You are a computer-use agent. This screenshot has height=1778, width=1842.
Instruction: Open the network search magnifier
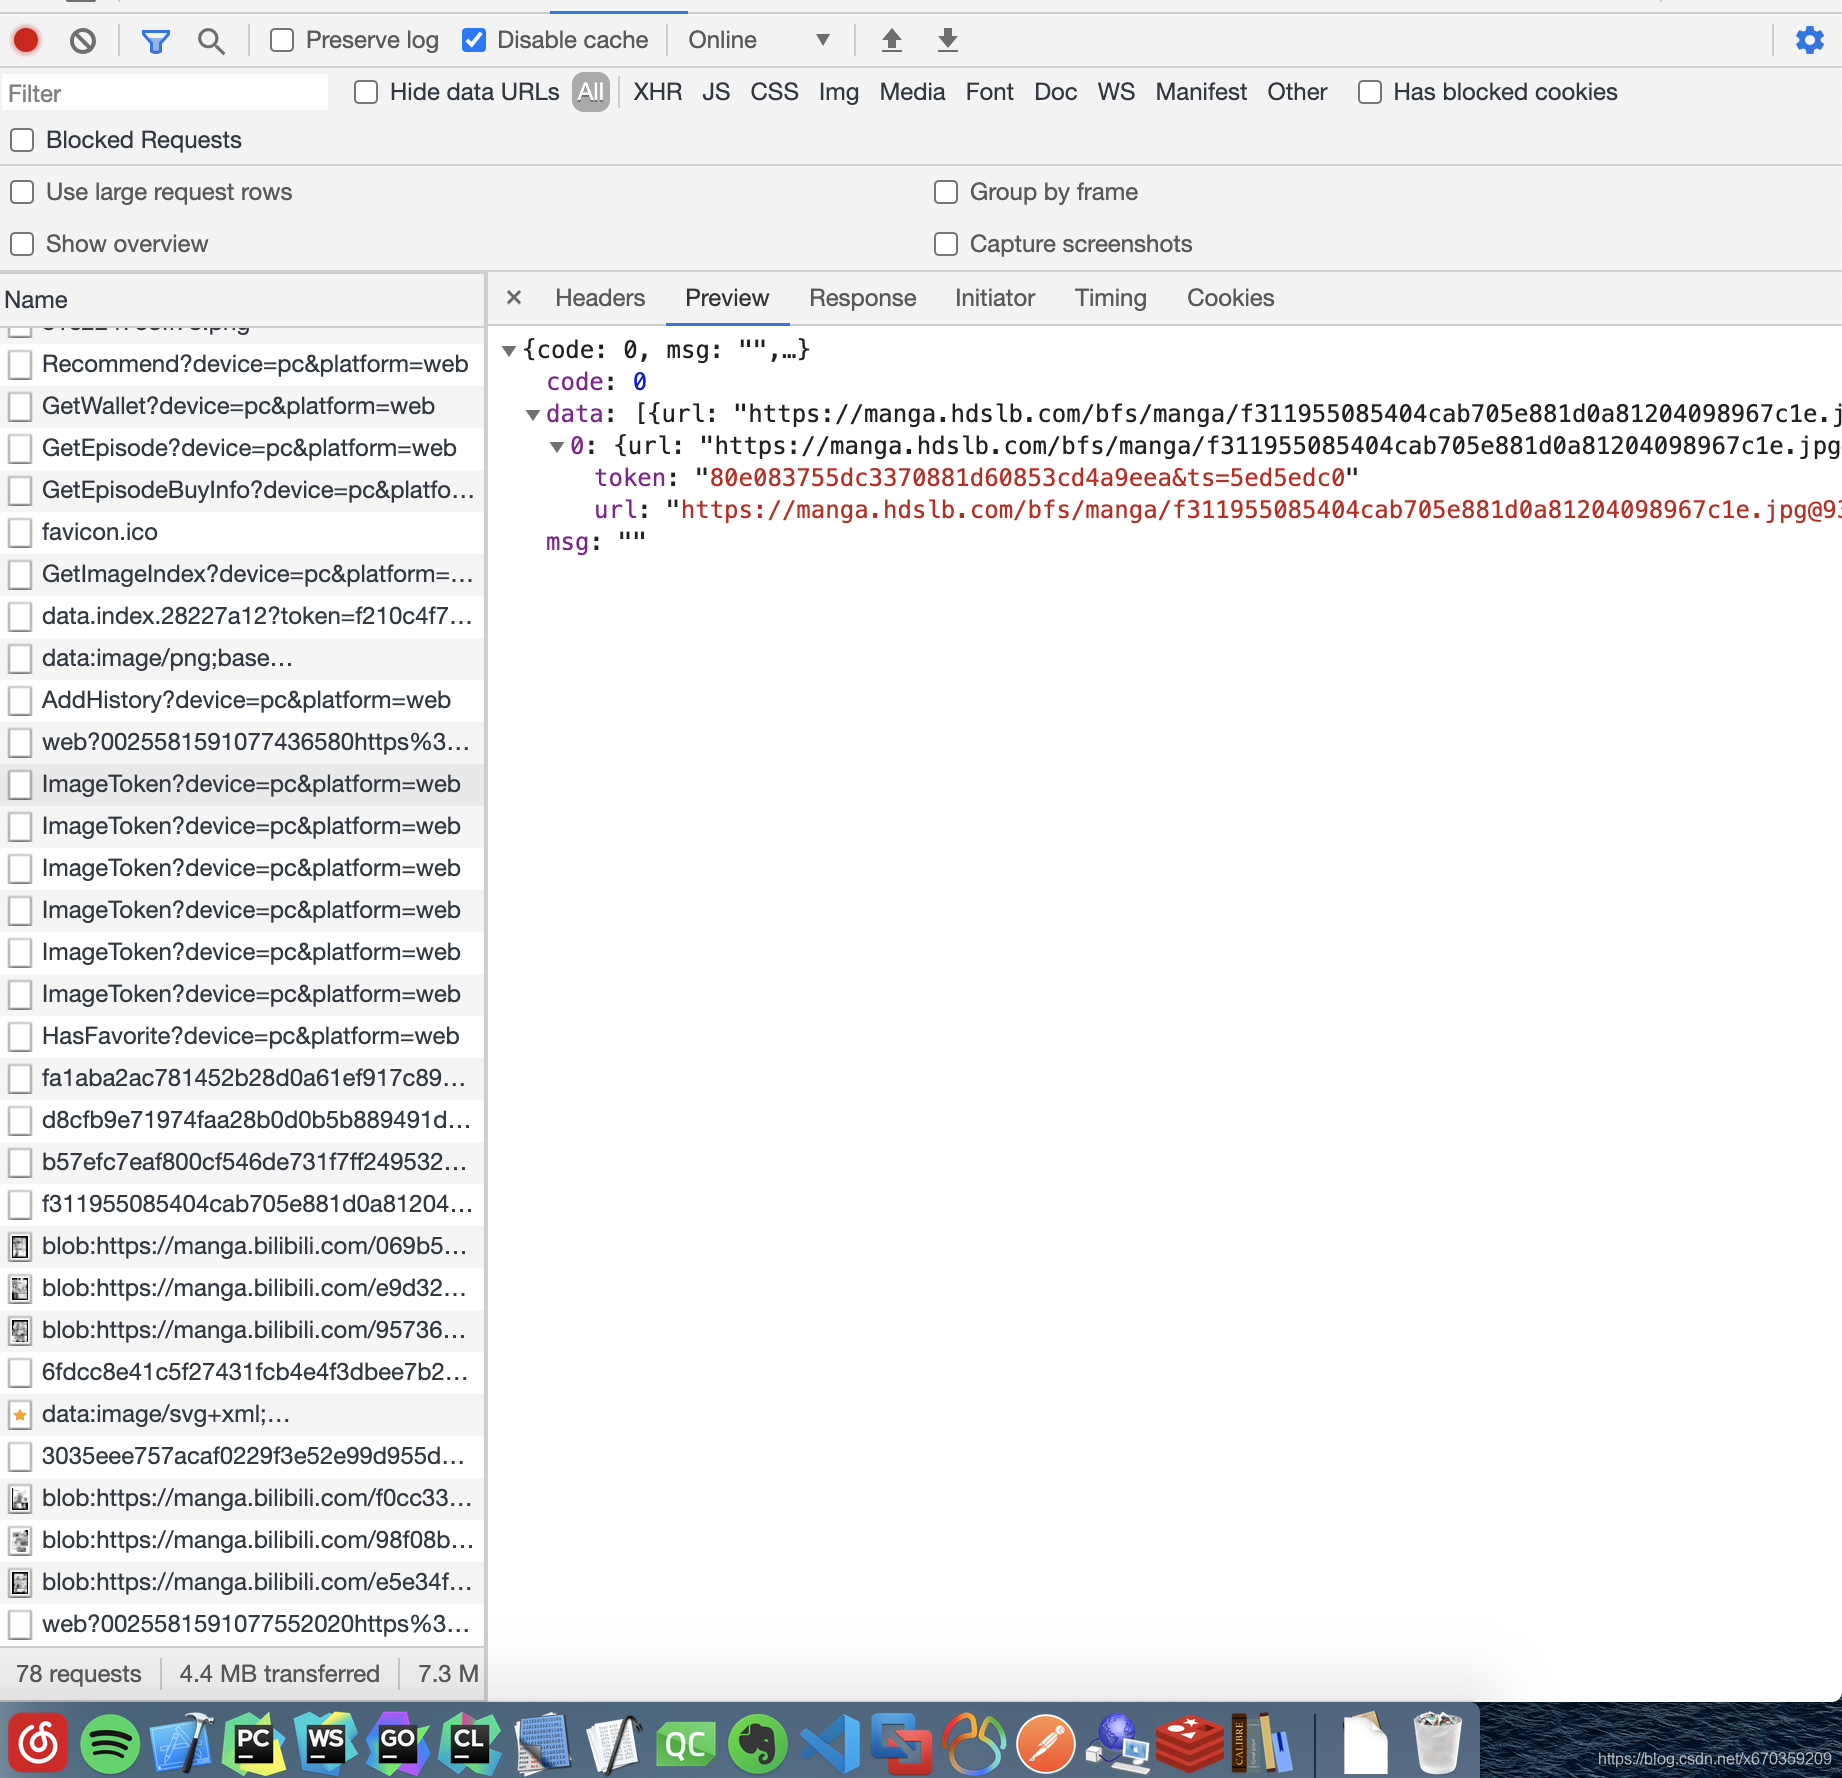pos(211,40)
